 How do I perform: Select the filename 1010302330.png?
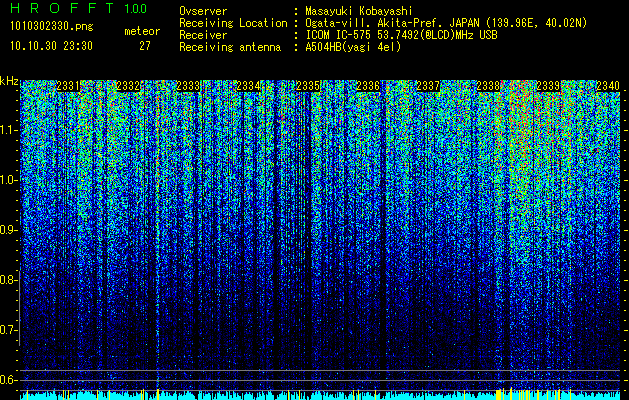(52, 27)
